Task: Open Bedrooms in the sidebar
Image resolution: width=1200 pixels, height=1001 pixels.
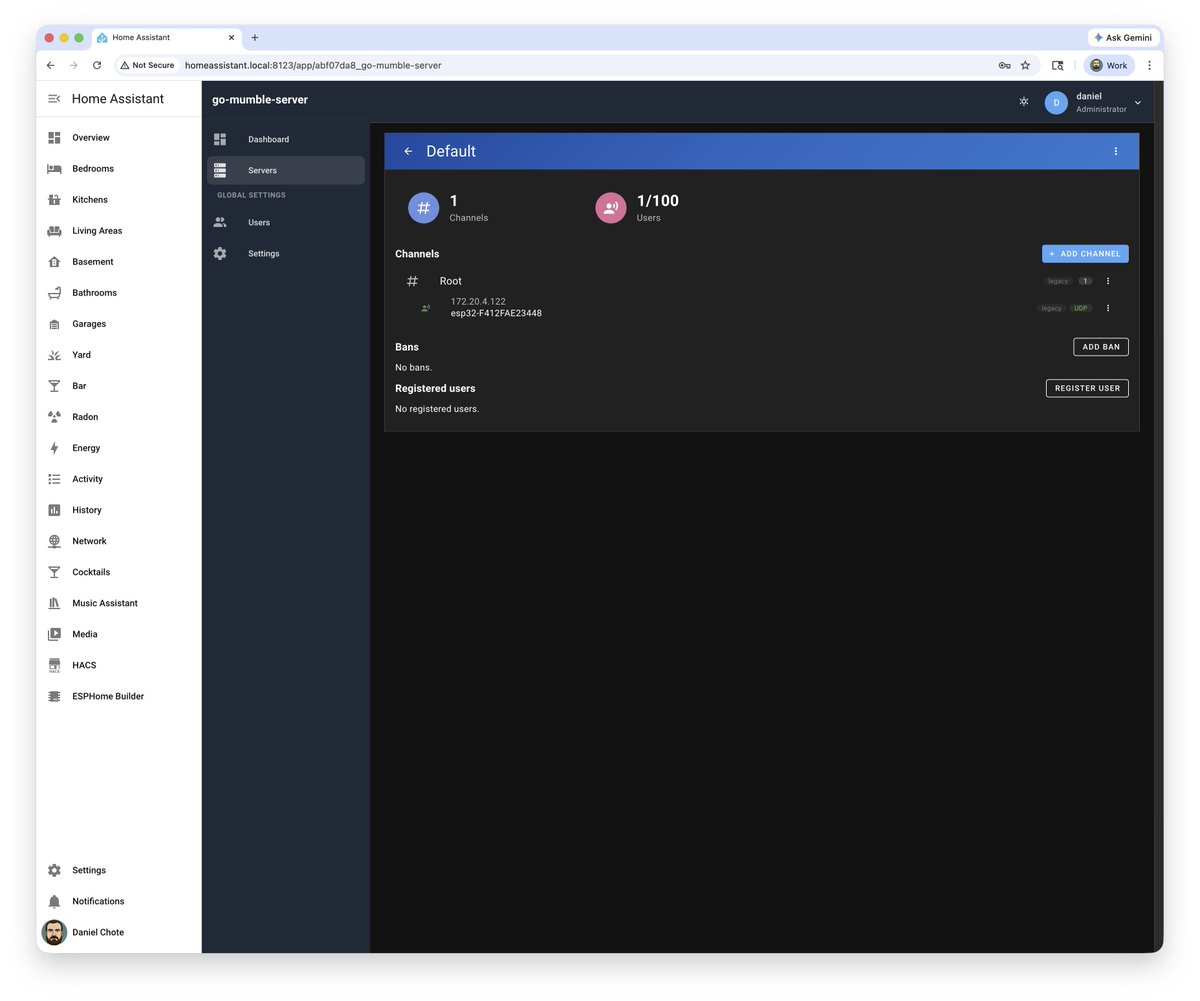Action: tap(118, 169)
